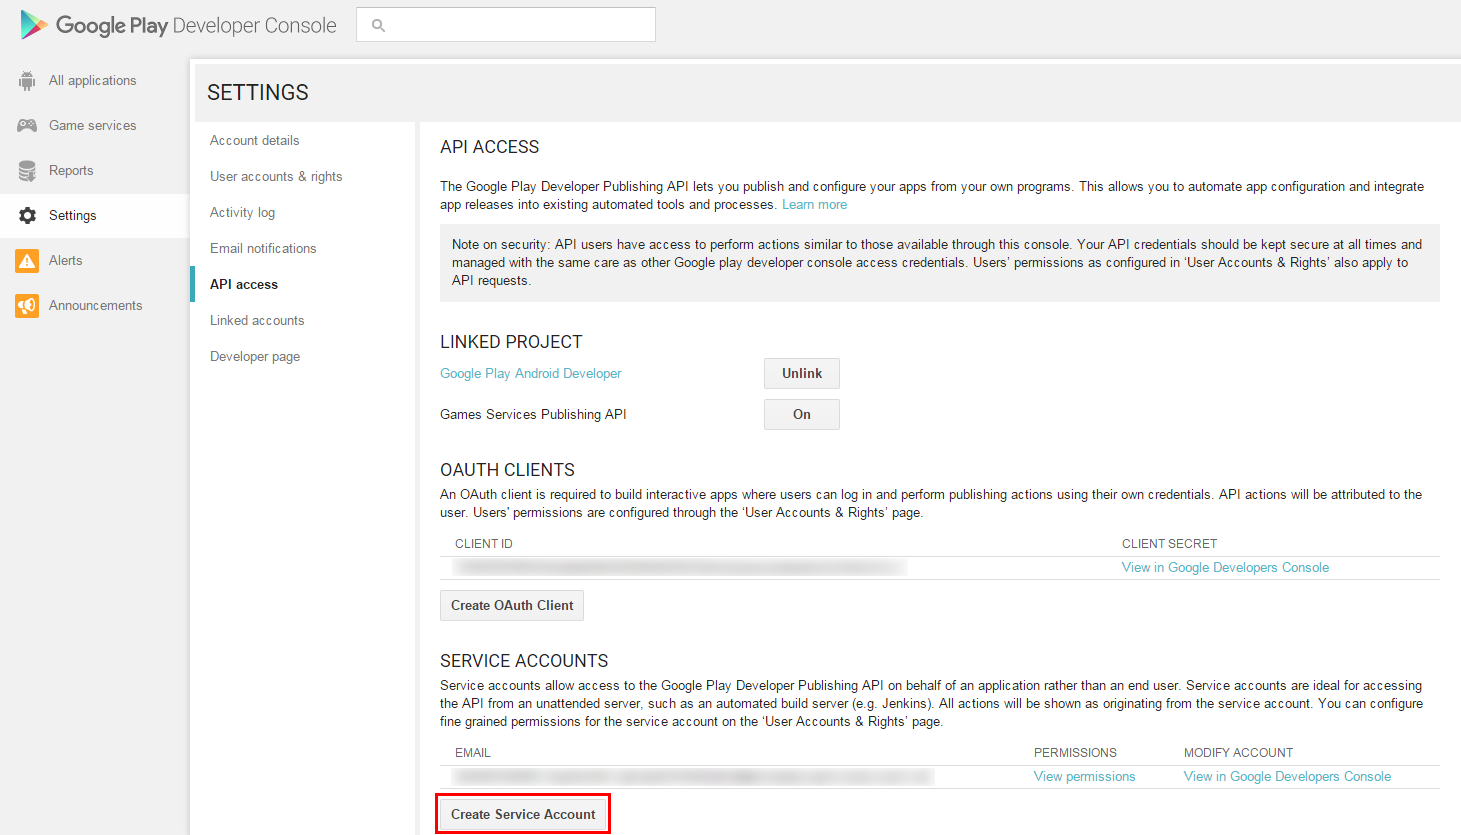Open the Learn more link
Image resolution: width=1461 pixels, height=835 pixels.
click(x=814, y=204)
